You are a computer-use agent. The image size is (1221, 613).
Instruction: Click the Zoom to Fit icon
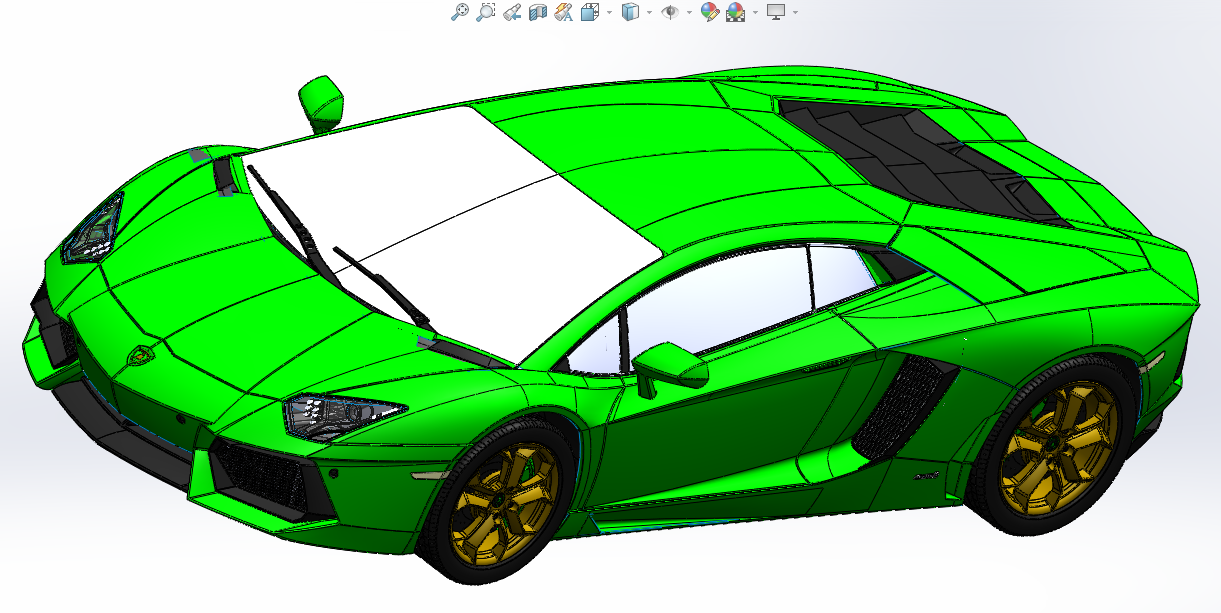[460, 12]
